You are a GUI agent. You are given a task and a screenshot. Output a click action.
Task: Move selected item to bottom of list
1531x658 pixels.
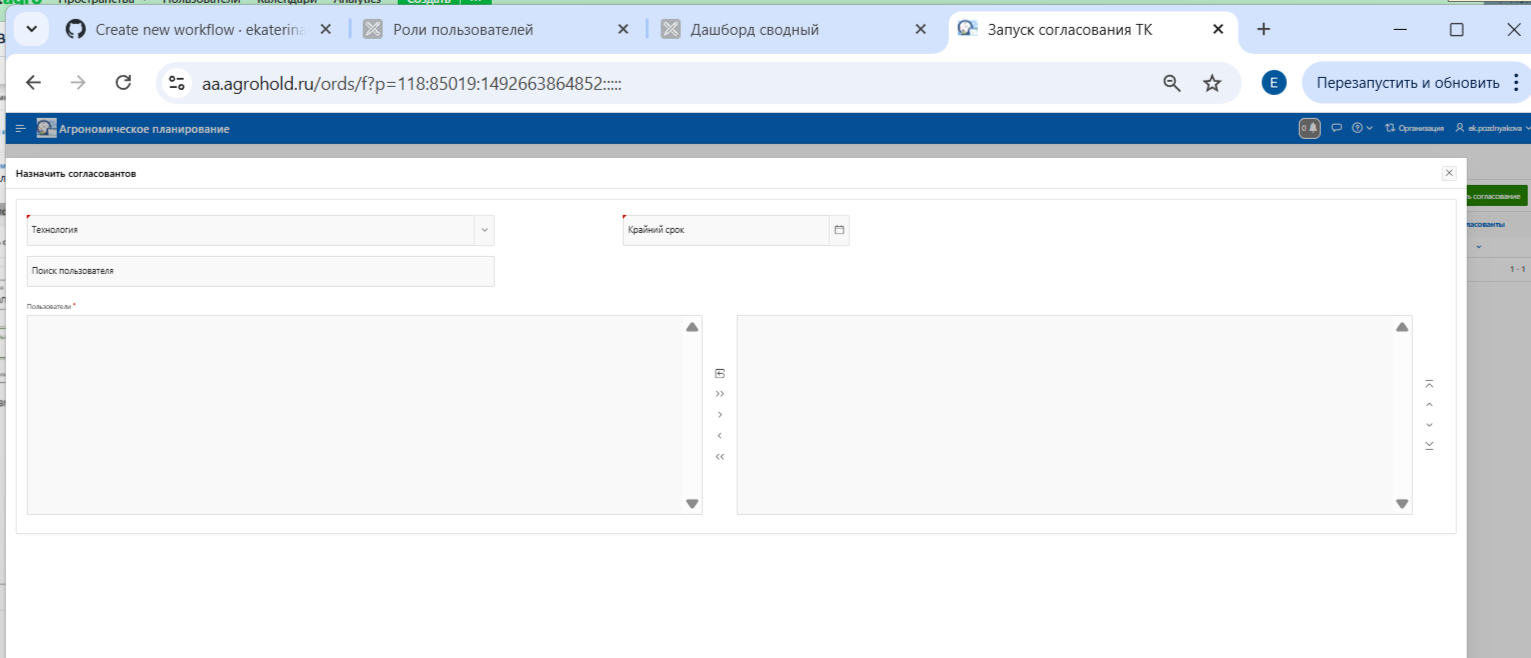pos(1429,445)
